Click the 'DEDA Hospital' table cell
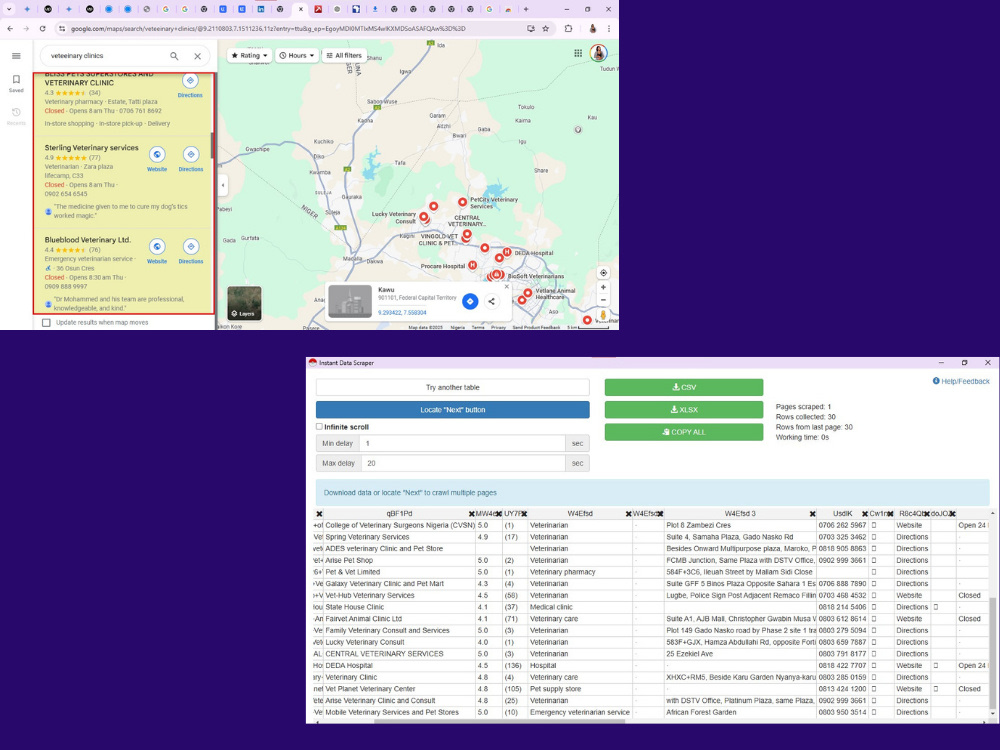The width and height of the screenshot is (1000, 750). click(x=400, y=666)
